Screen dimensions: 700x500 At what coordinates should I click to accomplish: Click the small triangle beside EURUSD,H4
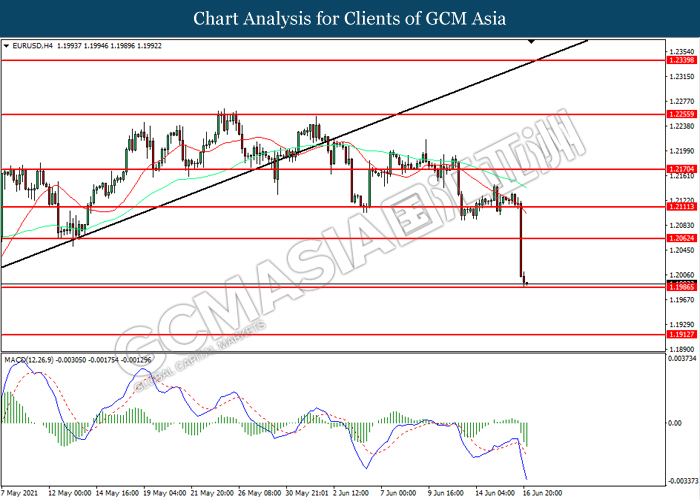pyautogui.click(x=6, y=46)
